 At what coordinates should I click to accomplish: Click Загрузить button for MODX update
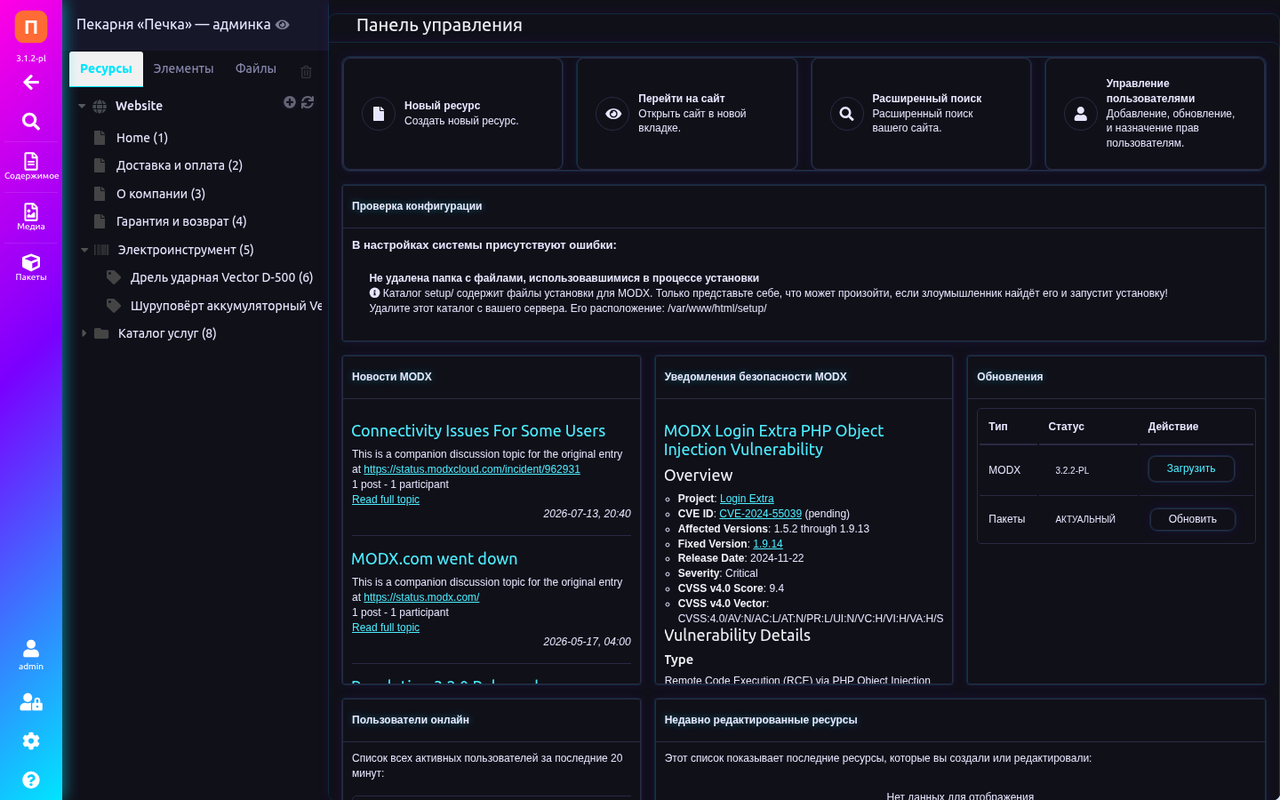pyautogui.click(x=1191, y=469)
